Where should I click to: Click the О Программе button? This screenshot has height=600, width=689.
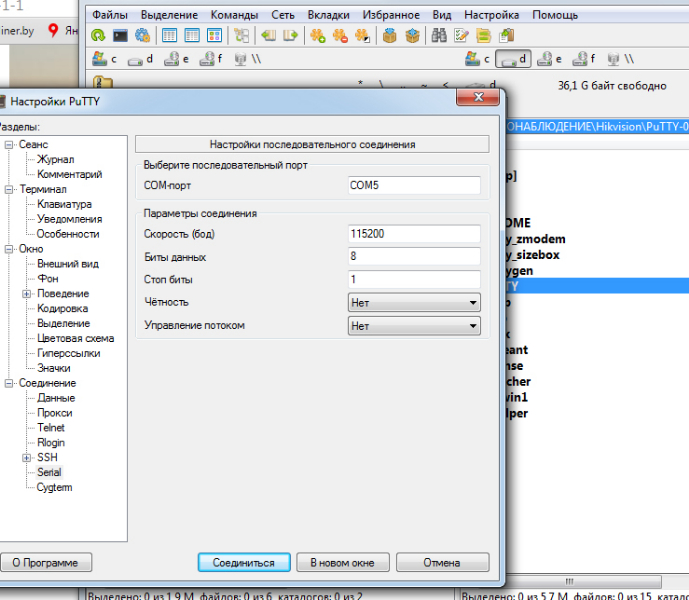[x=45, y=562]
